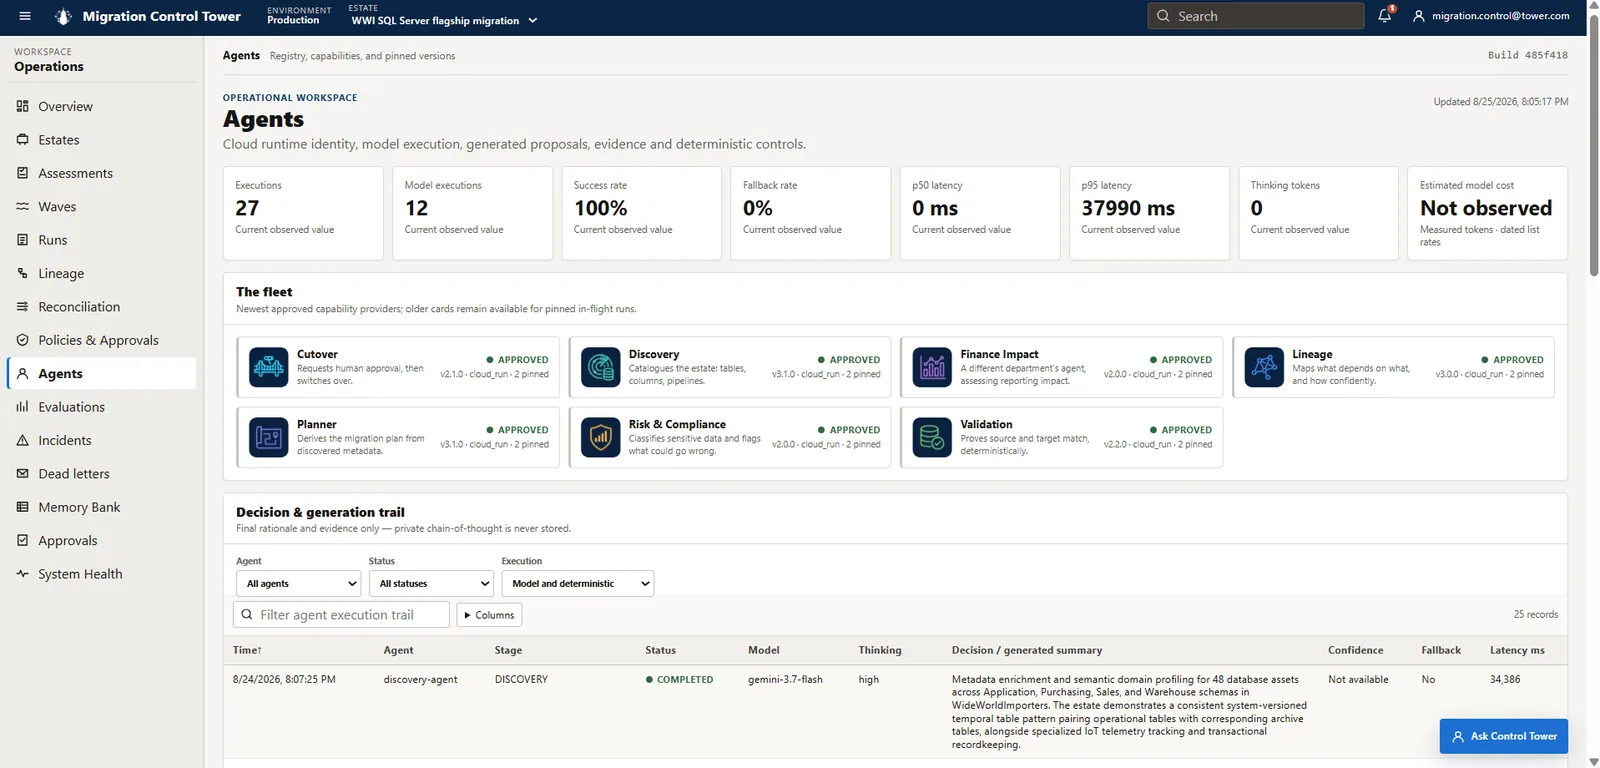Open the All agents filter dropdown
The width and height of the screenshot is (1600, 768).
pos(298,583)
